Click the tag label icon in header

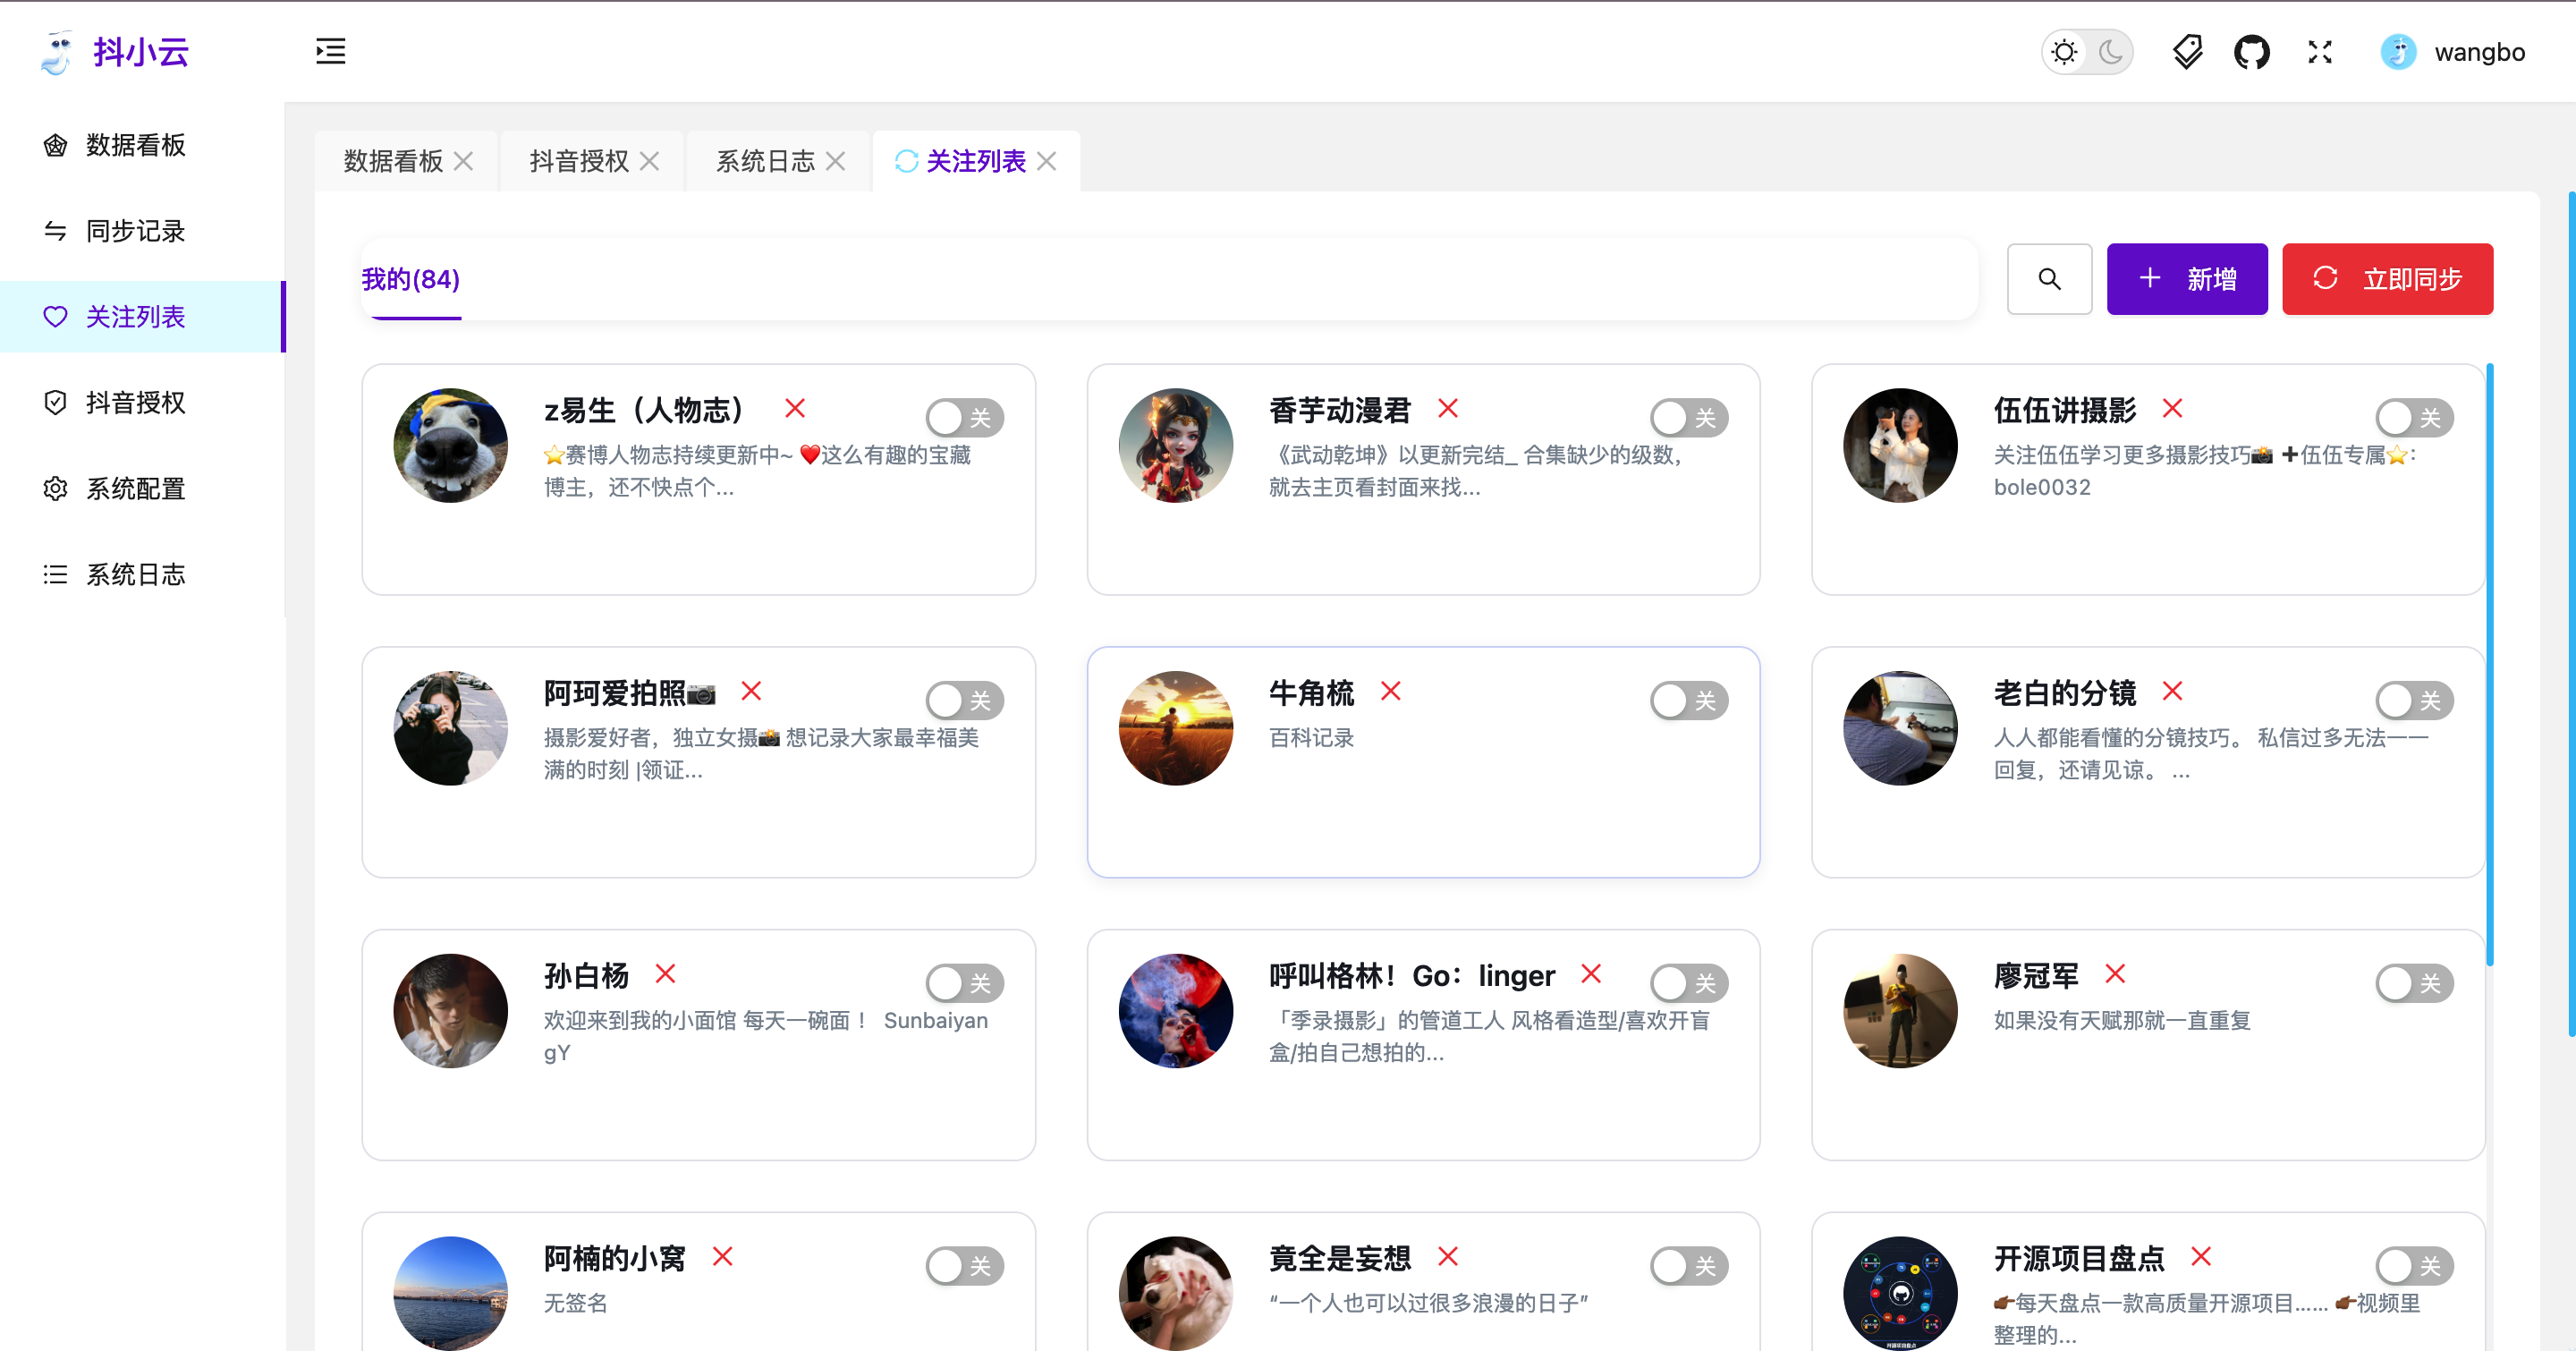tap(2187, 52)
